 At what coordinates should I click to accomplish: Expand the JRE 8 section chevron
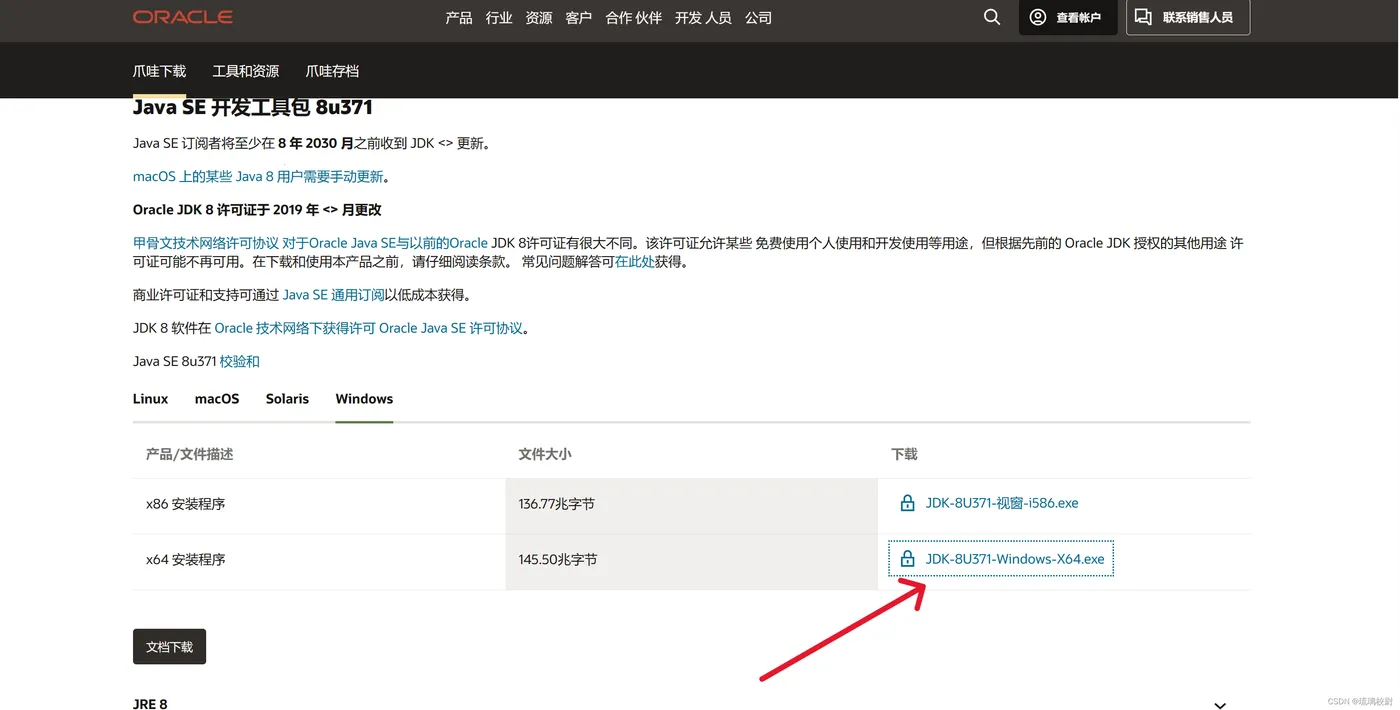(1220, 705)
